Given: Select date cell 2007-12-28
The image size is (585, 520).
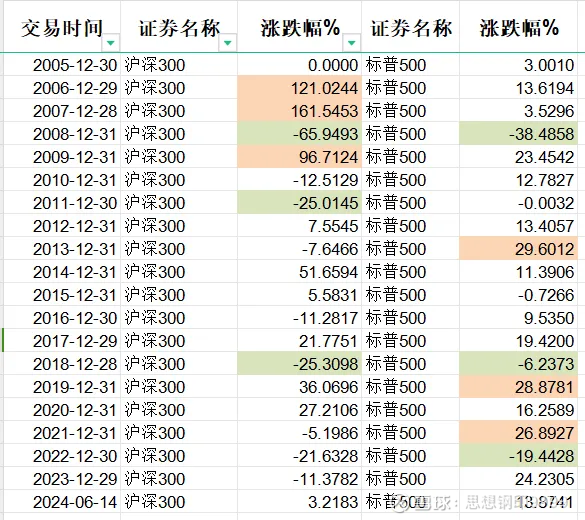Looking at the screenshot, I should [x=62, y=111].
